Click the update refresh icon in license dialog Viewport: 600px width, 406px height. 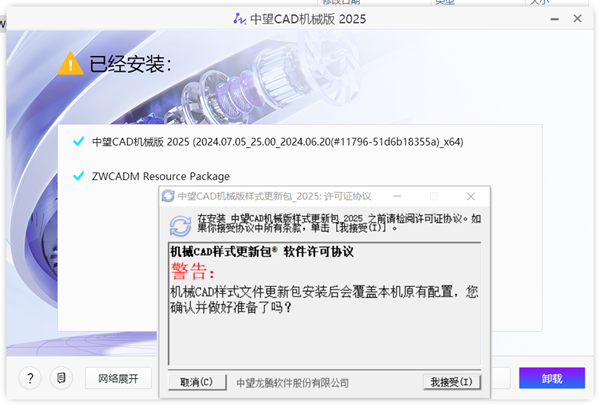[x=180, y=226]
